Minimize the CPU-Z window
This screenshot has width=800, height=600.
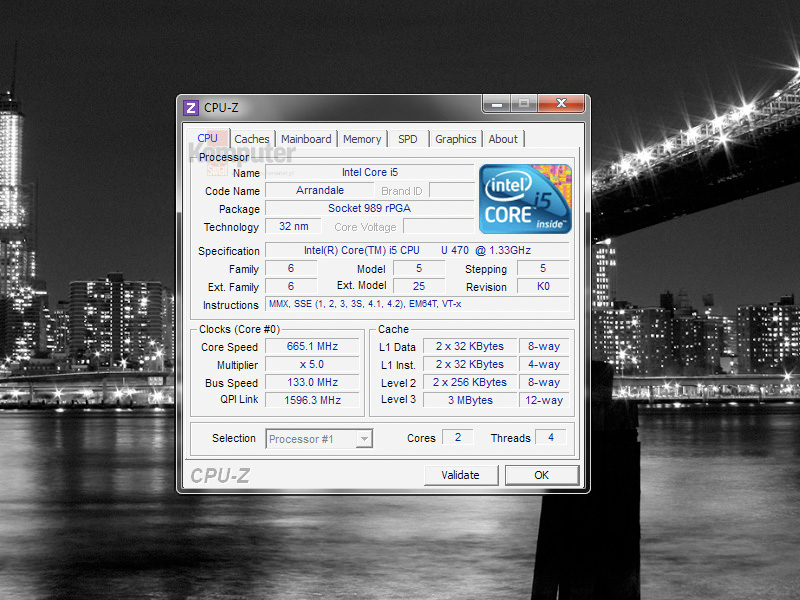(496, 103)
